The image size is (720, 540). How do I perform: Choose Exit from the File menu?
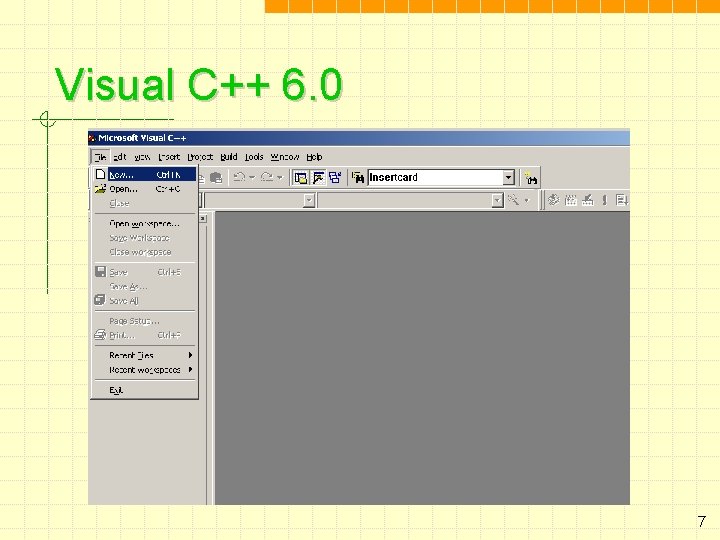(145, 390)
